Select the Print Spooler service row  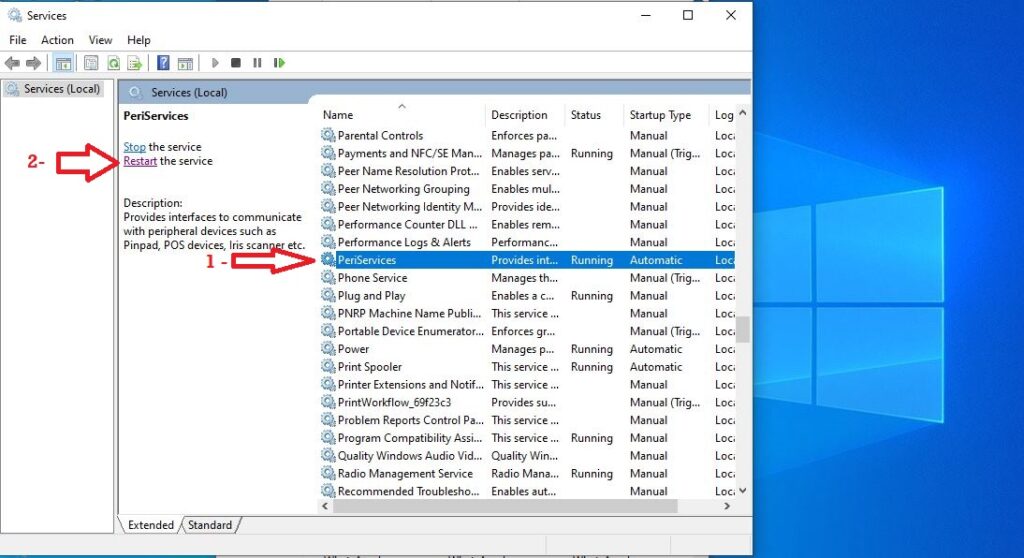(x=369, y=367)
